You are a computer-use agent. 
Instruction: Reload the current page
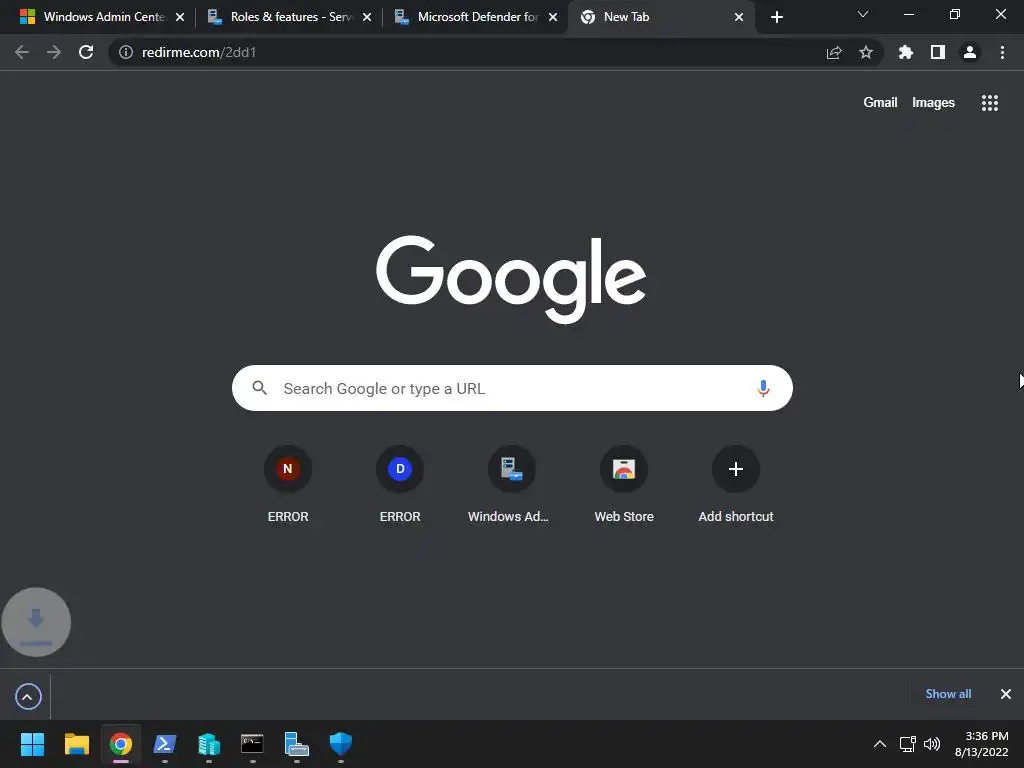click(86, 52)
